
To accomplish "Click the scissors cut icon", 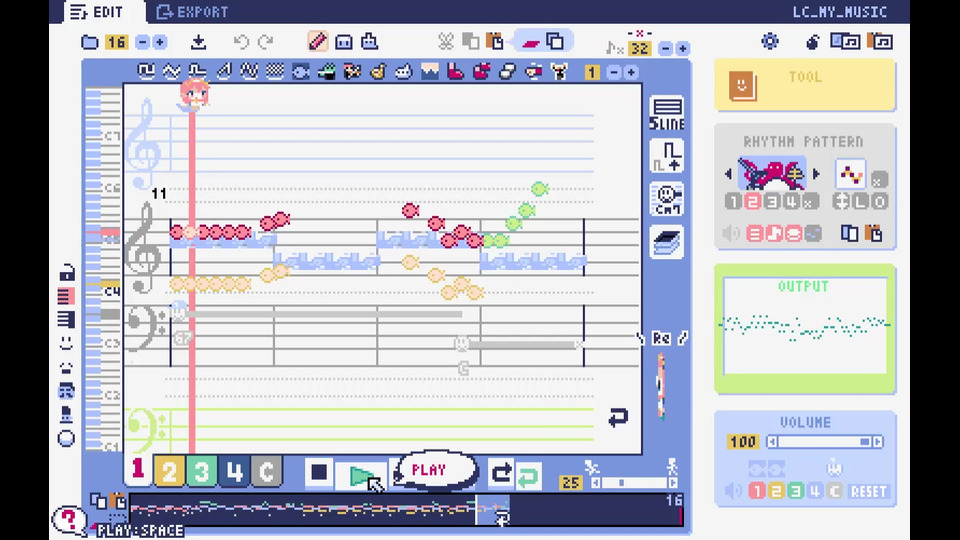I will pos(446,42).
